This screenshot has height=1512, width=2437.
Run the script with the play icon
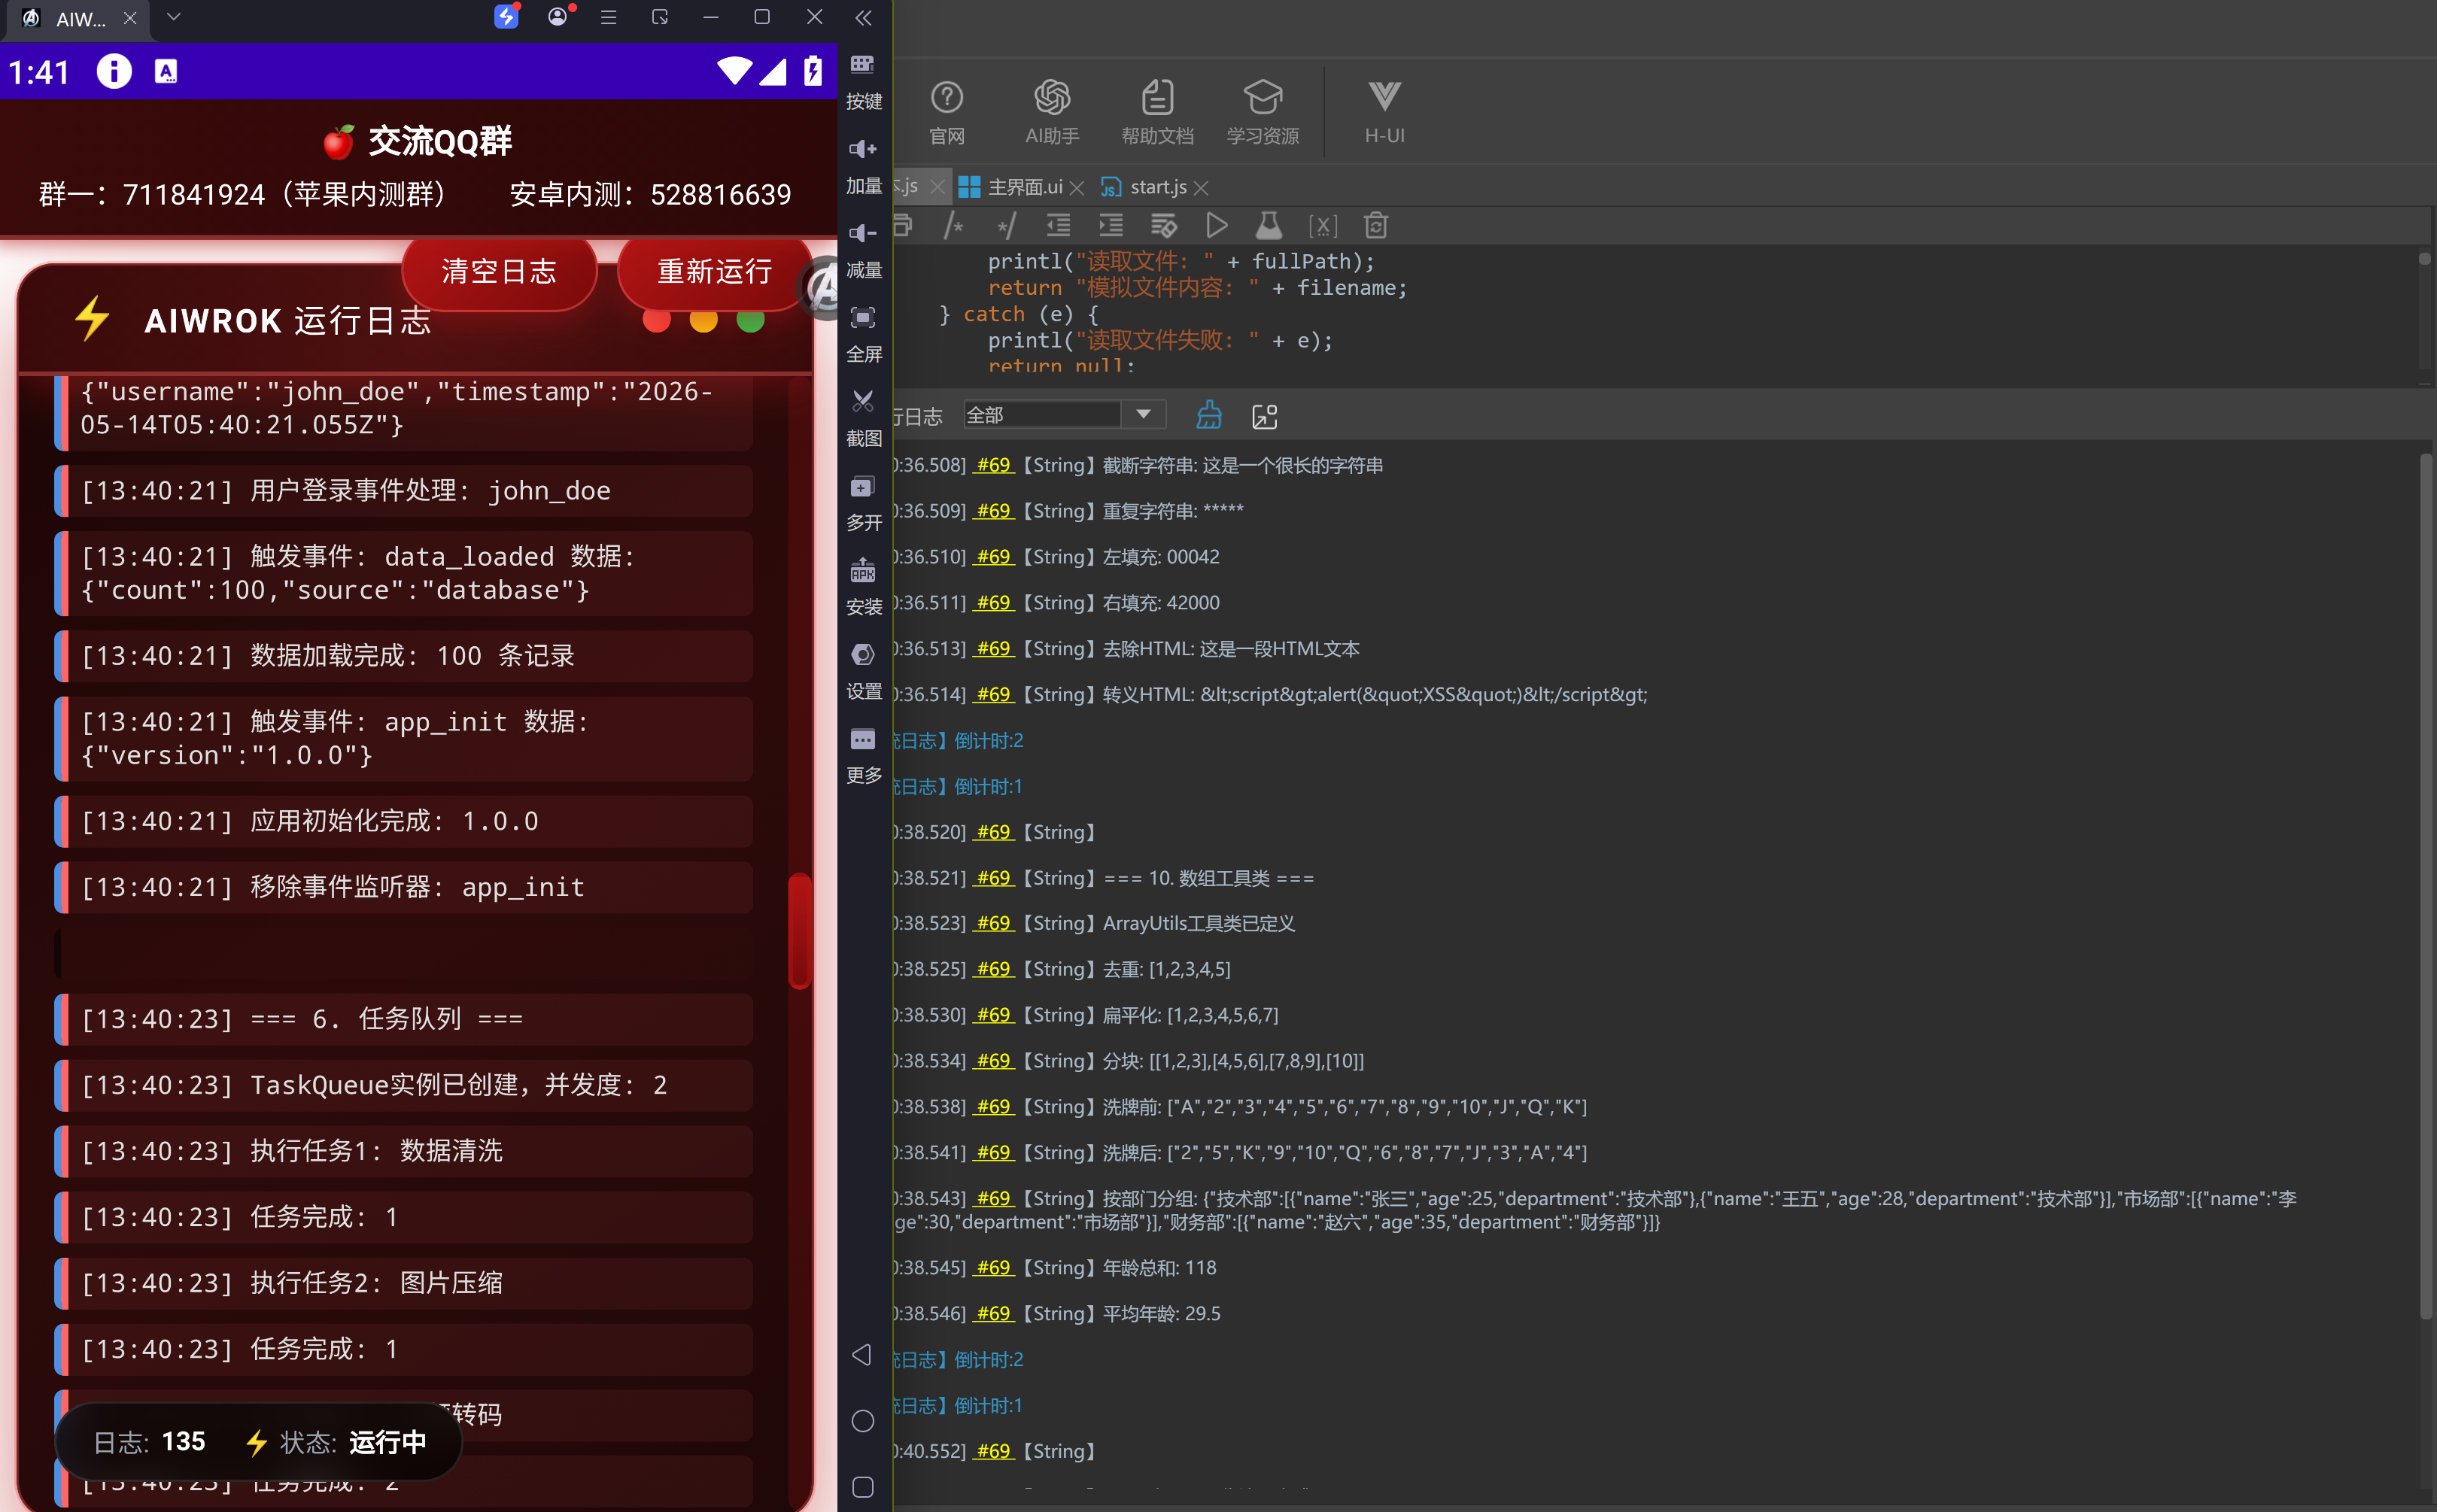click(1217, 226)
